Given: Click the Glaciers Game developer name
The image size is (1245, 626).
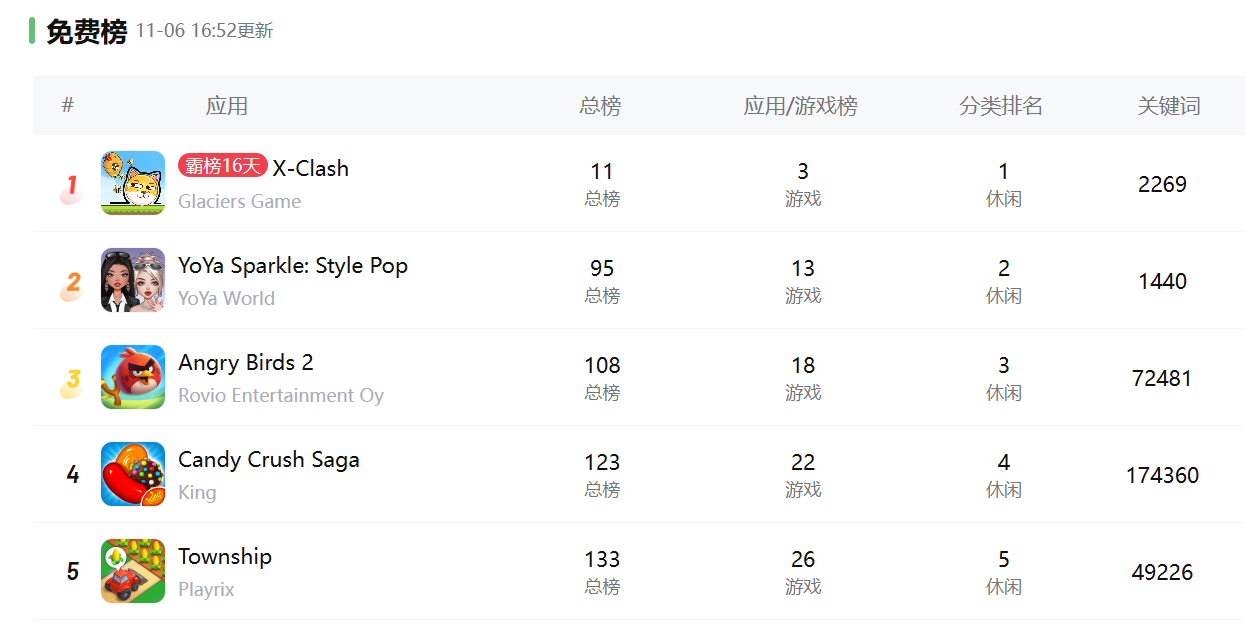Looking at the screenshot, I should pos(240,201).
